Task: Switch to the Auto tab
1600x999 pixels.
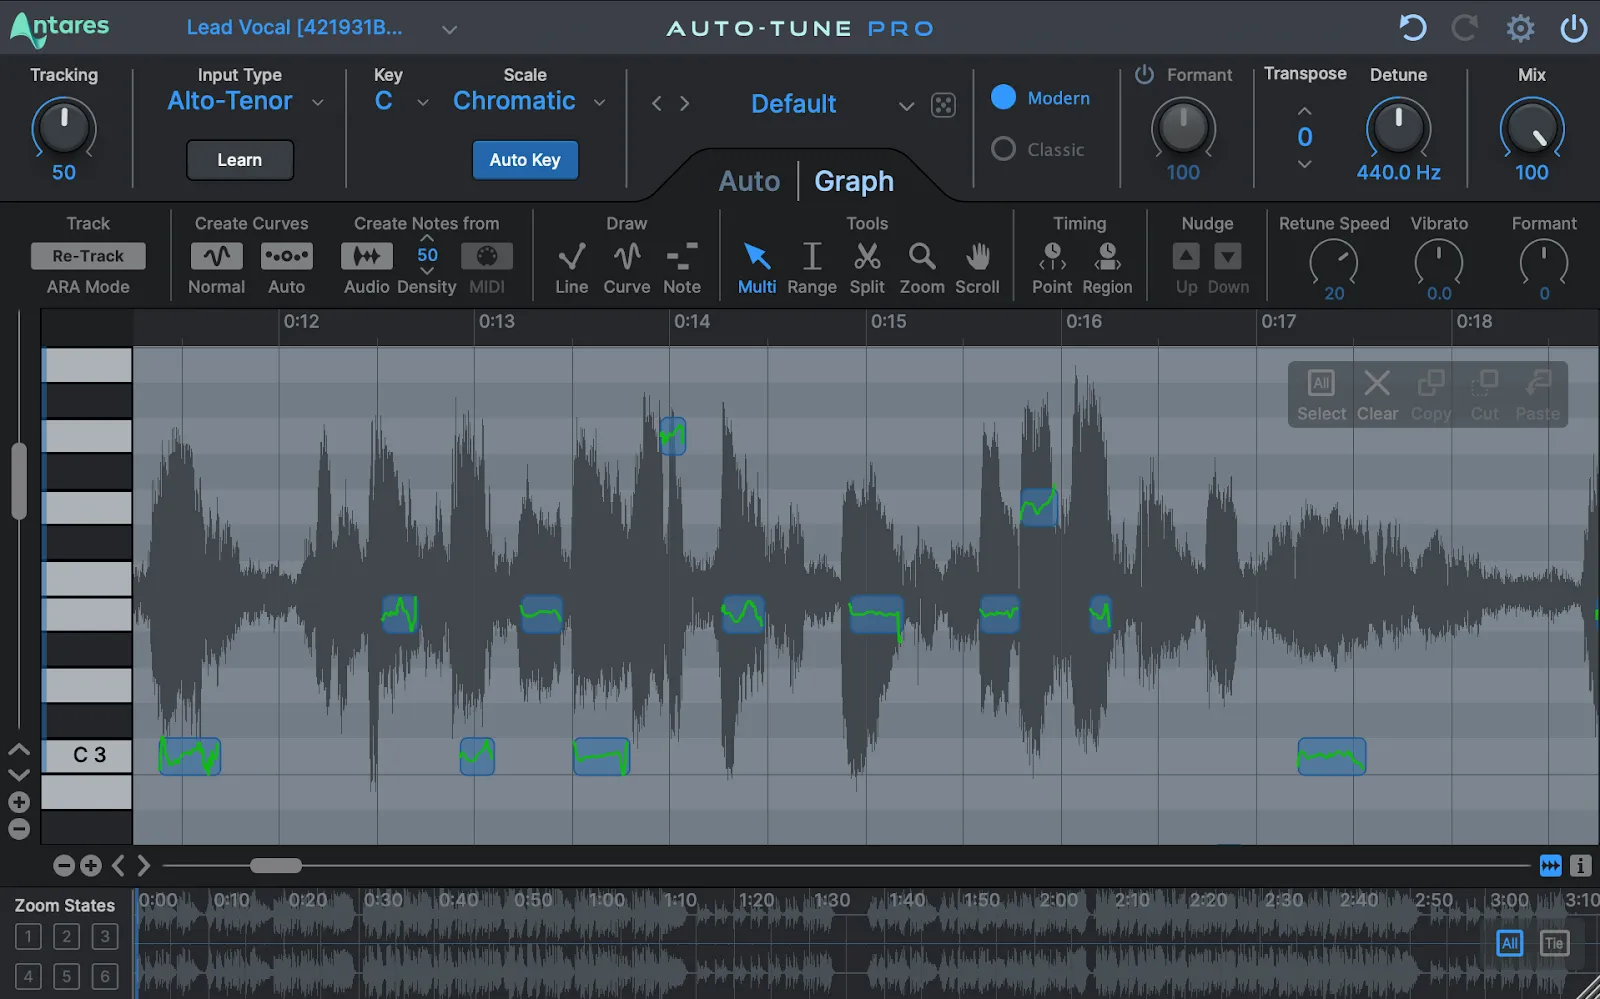Action: (748, 180)
